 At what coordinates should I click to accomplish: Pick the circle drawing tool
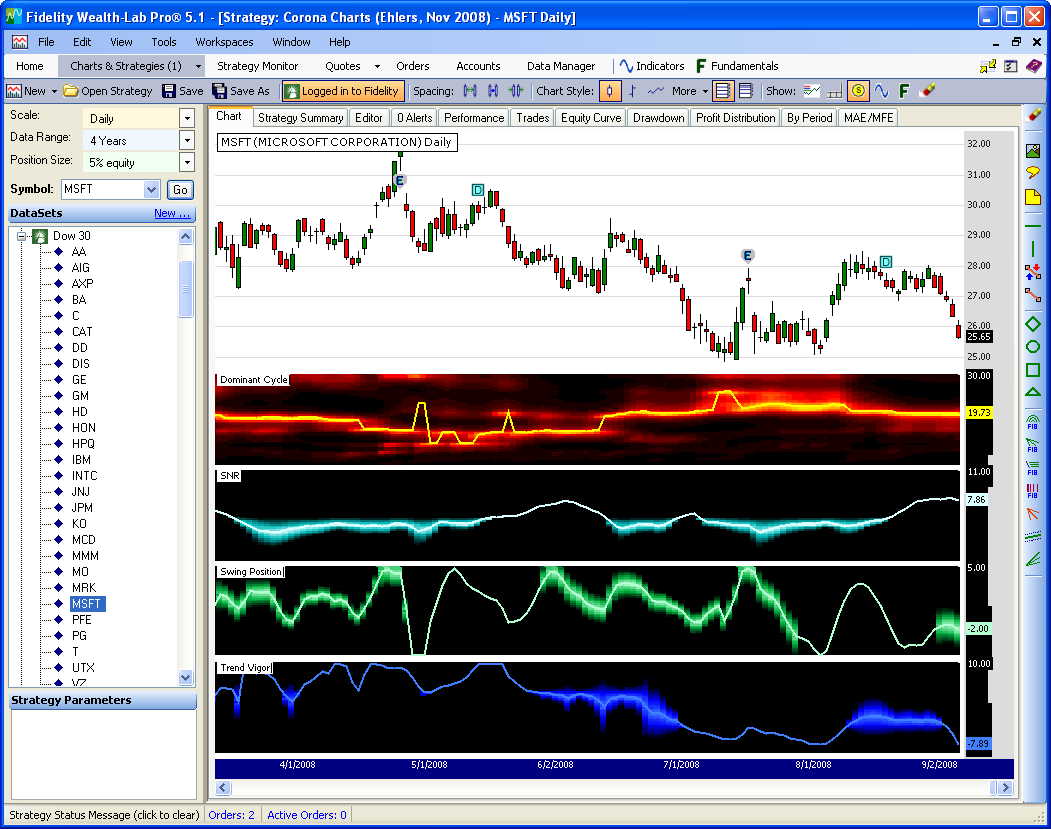1033,347
